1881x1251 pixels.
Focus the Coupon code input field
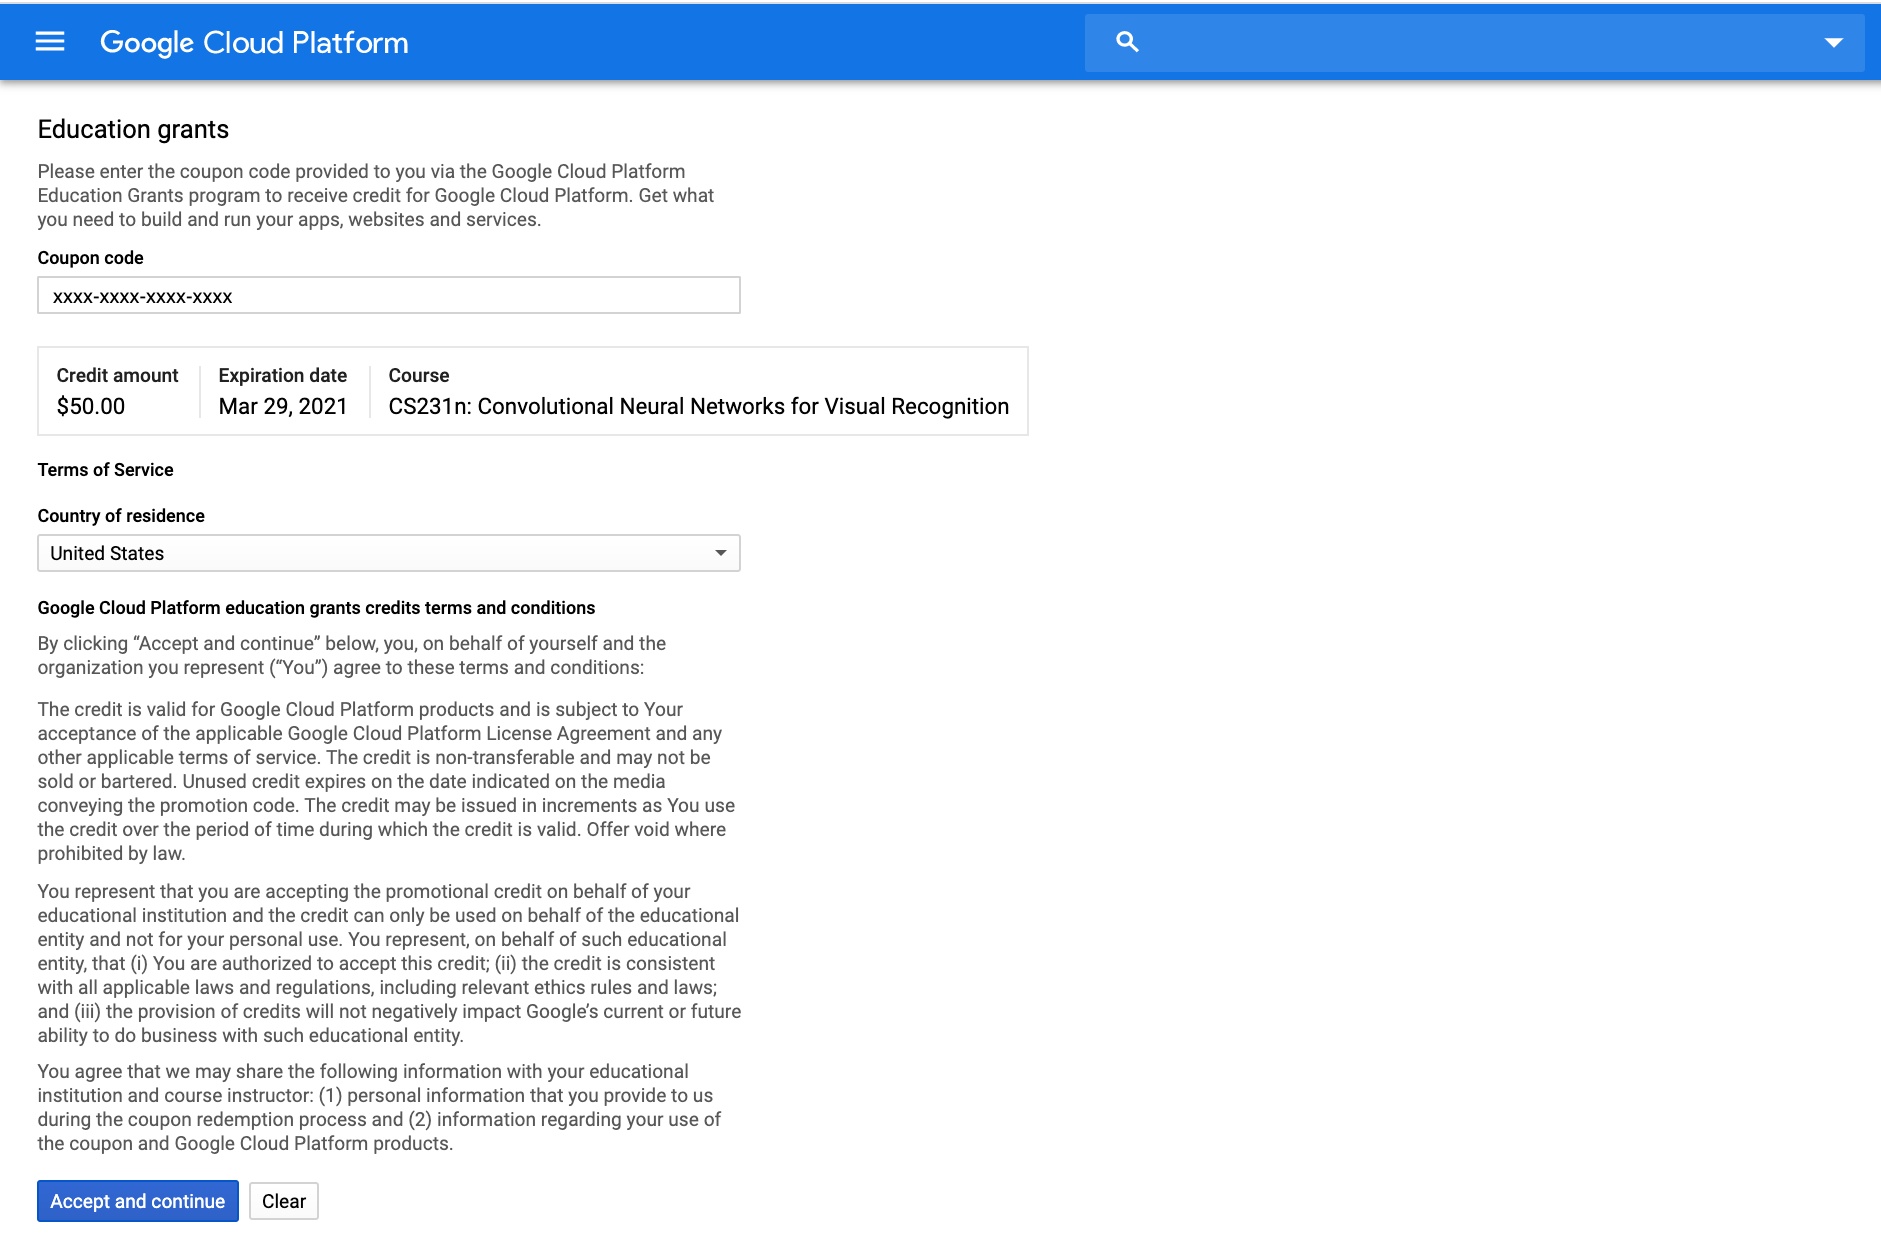point(389,295)
